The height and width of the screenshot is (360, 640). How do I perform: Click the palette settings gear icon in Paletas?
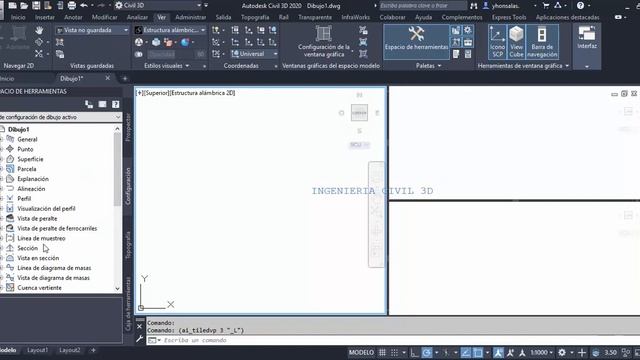coord(468,30)
